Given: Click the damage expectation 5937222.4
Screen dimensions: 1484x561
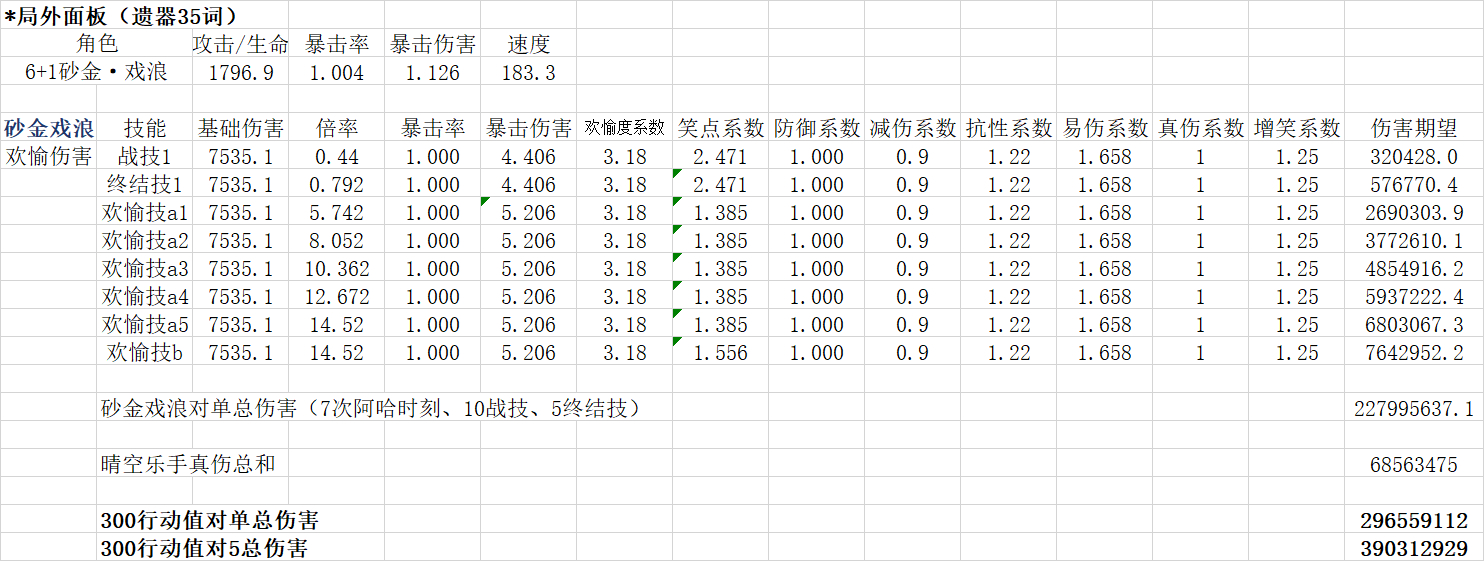Looking at the screenshot, I should tap(1414, 296).
